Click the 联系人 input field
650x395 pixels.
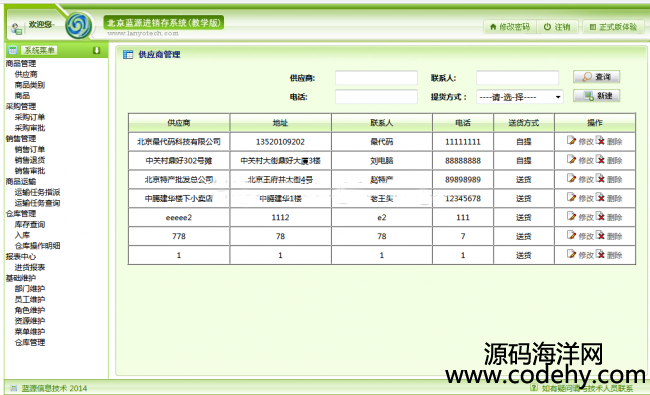tap(517, 78)
